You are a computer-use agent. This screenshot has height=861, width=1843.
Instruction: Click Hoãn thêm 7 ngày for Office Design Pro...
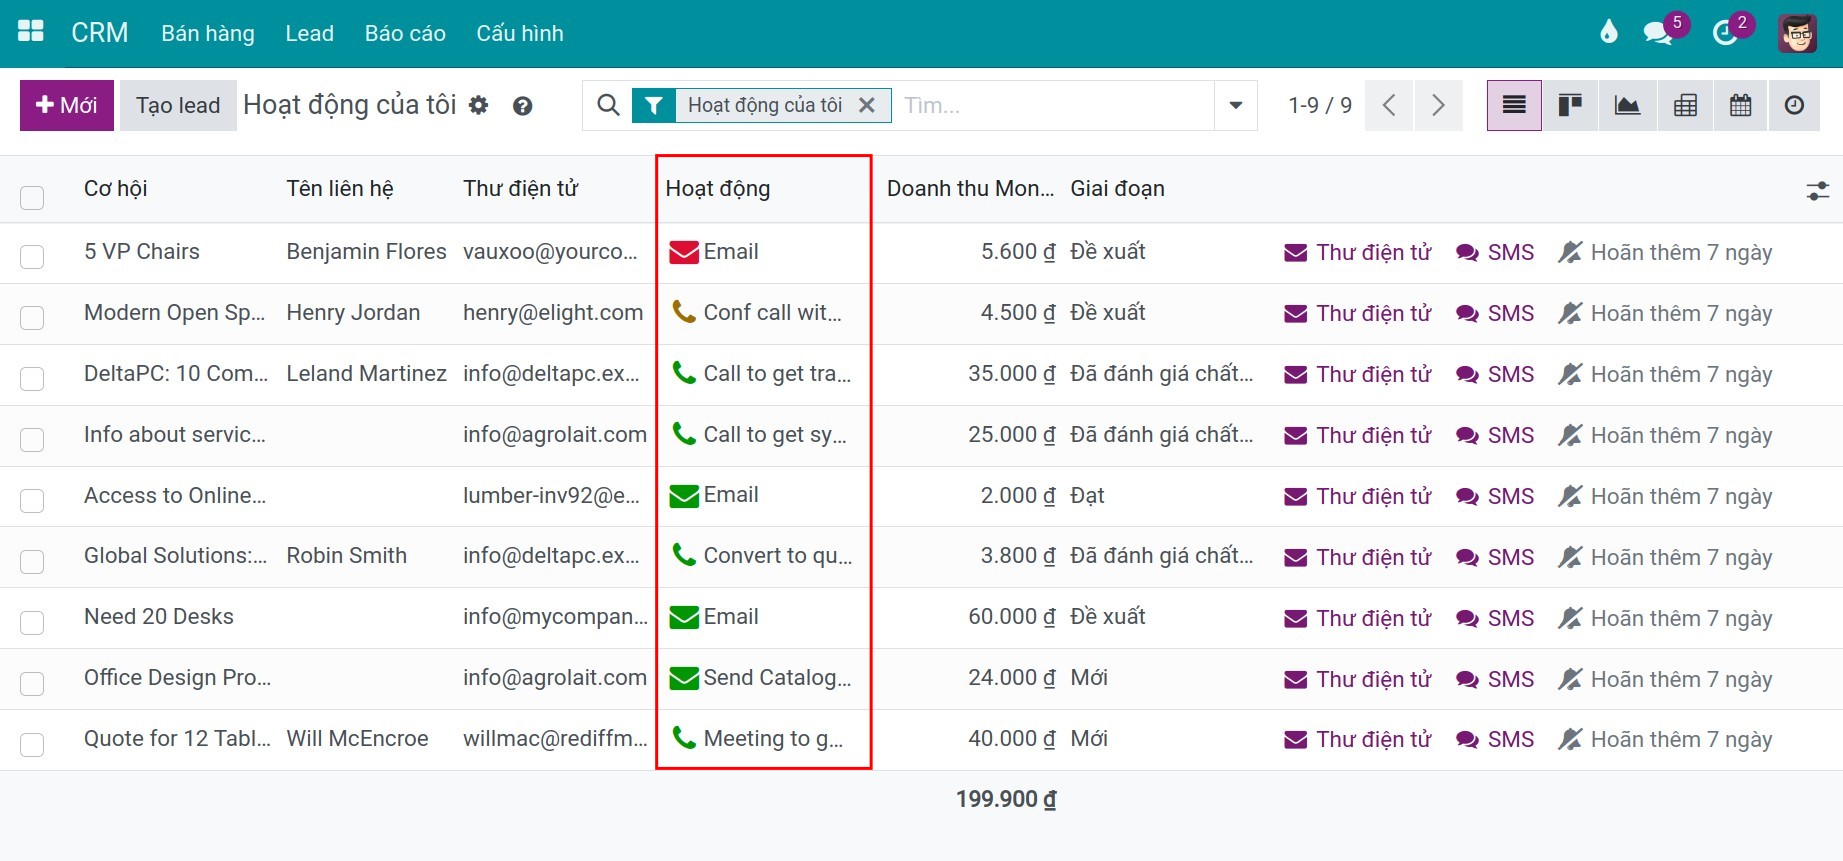click(1665, 679)
